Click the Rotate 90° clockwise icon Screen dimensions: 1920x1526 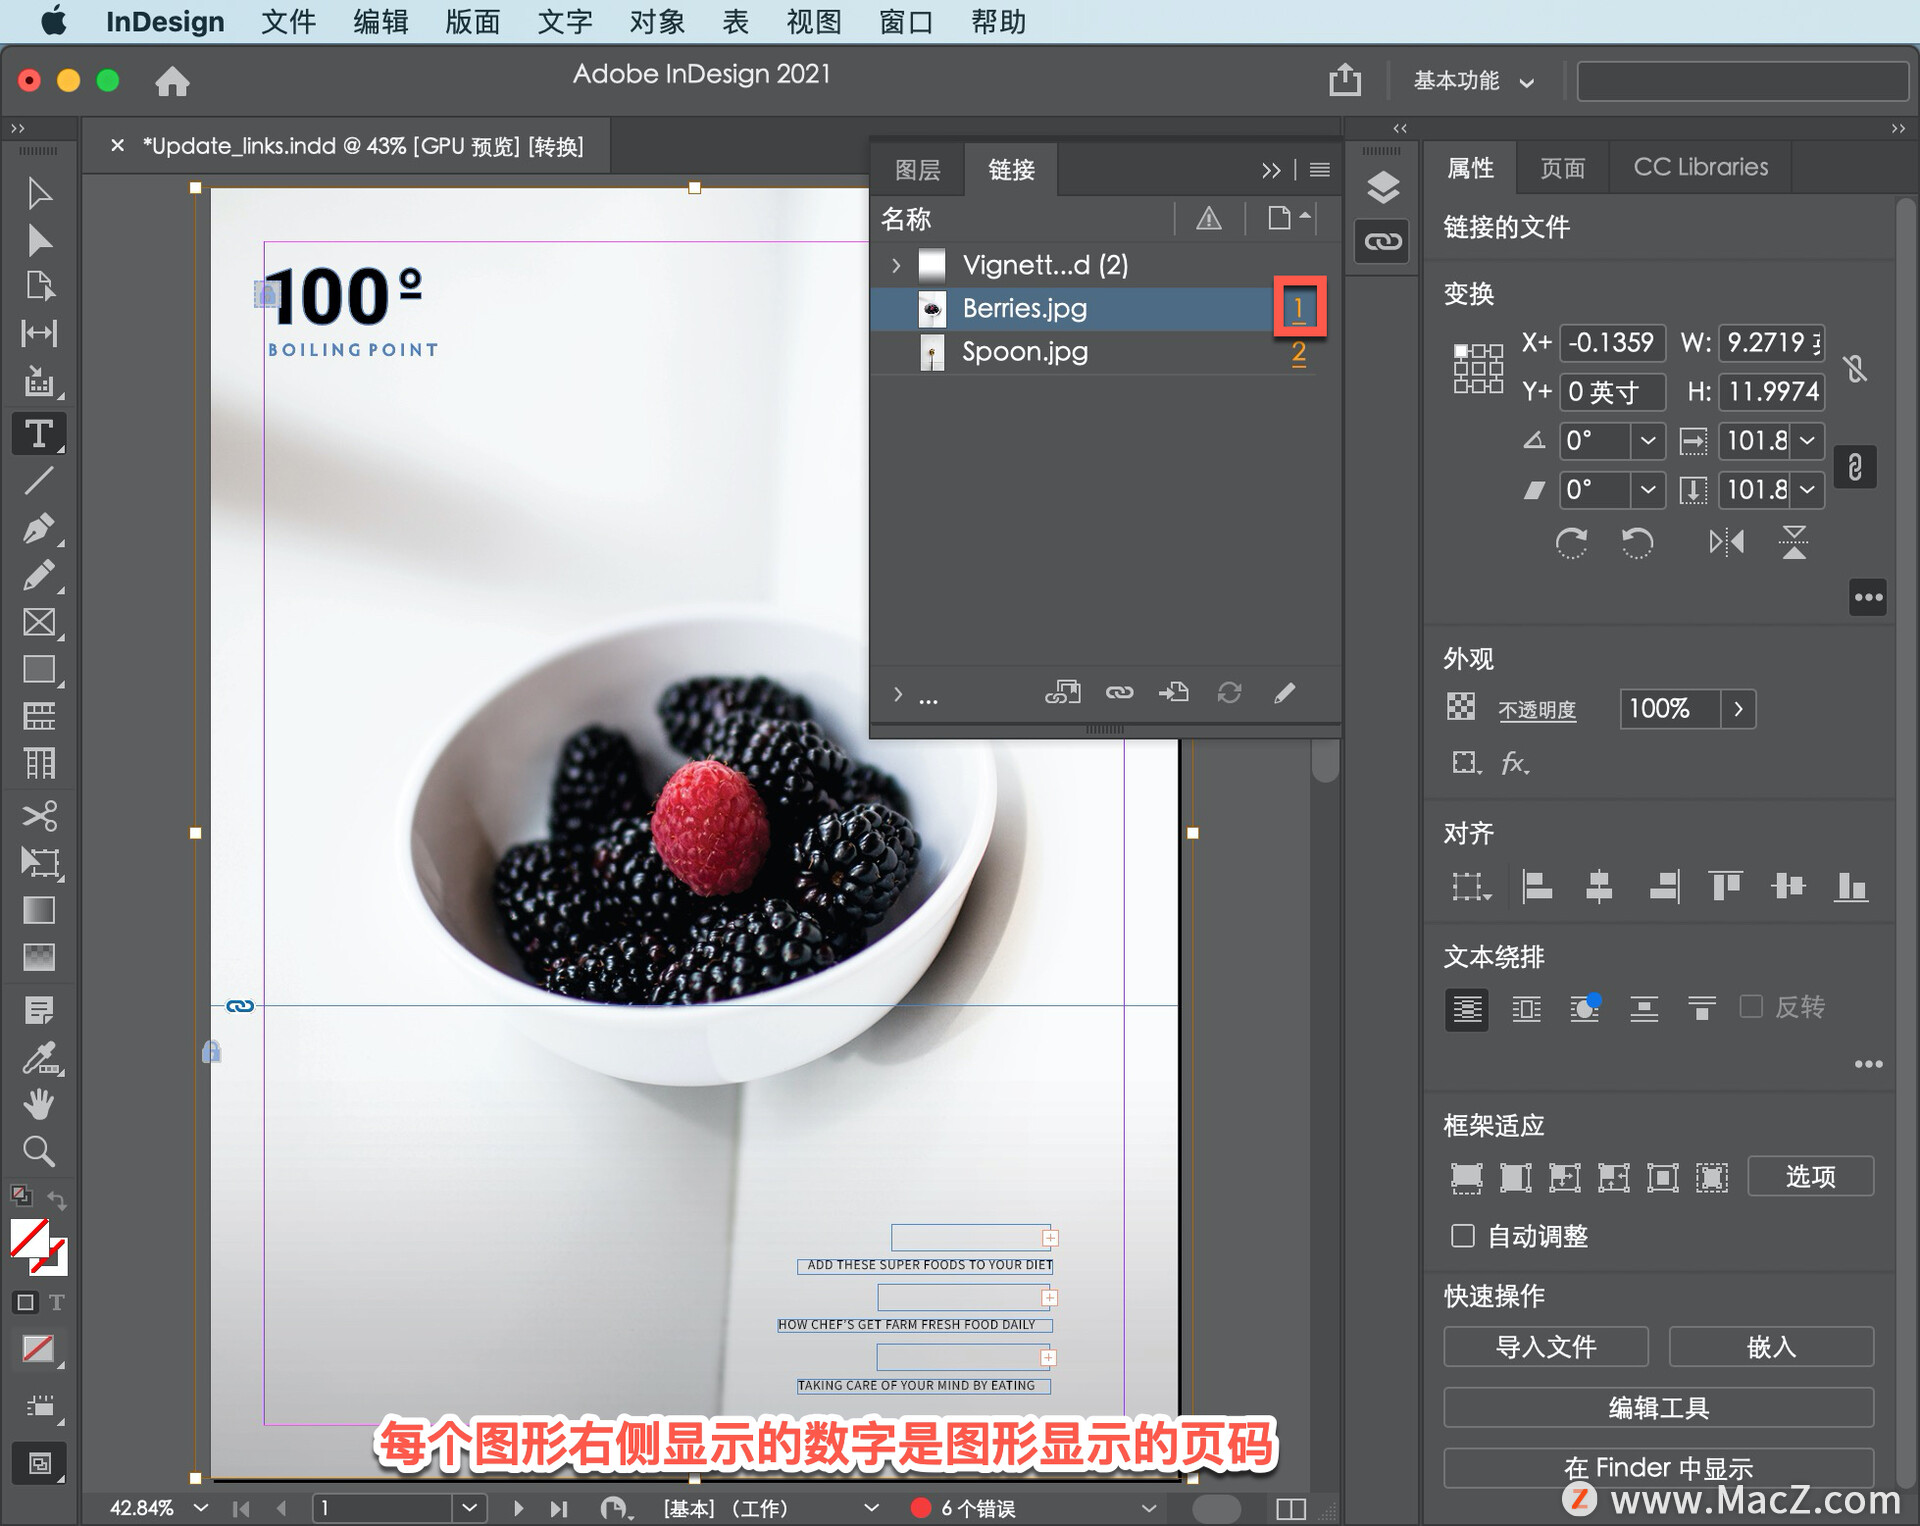pos(1571,543)
